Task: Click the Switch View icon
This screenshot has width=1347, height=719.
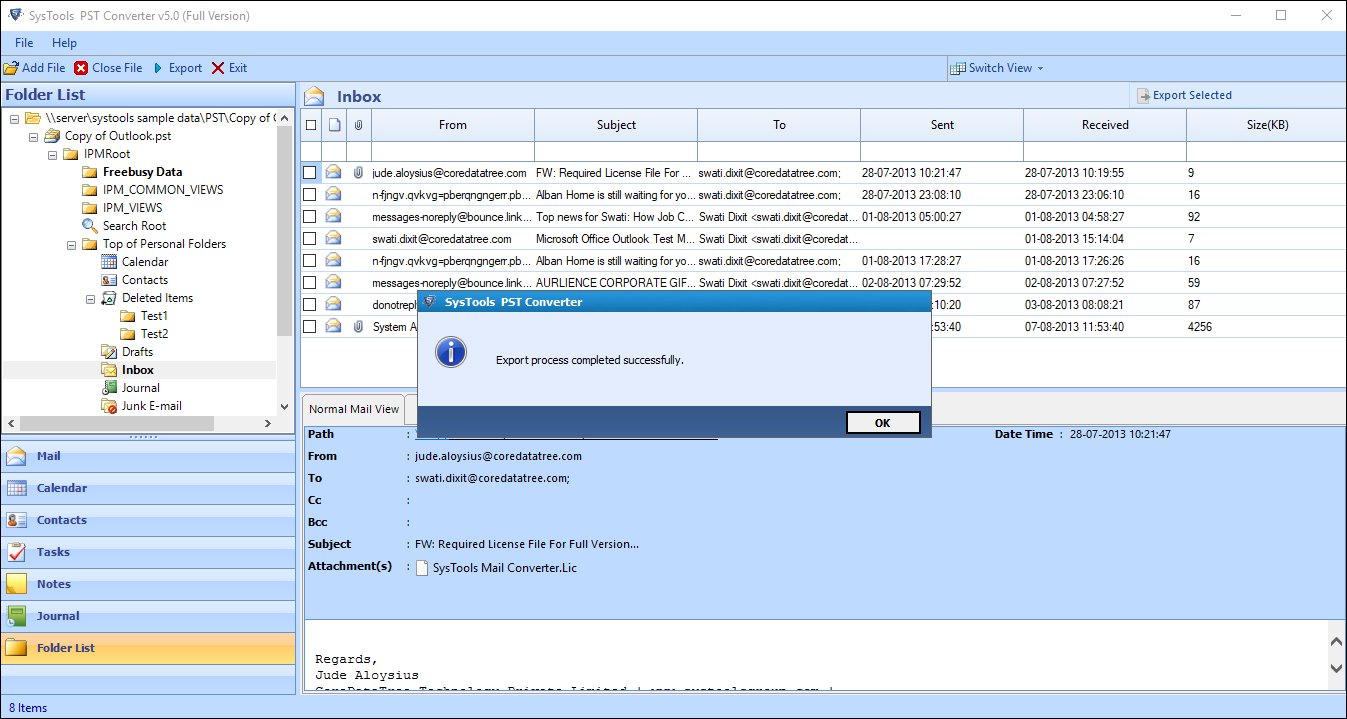Action: point(959,68)
